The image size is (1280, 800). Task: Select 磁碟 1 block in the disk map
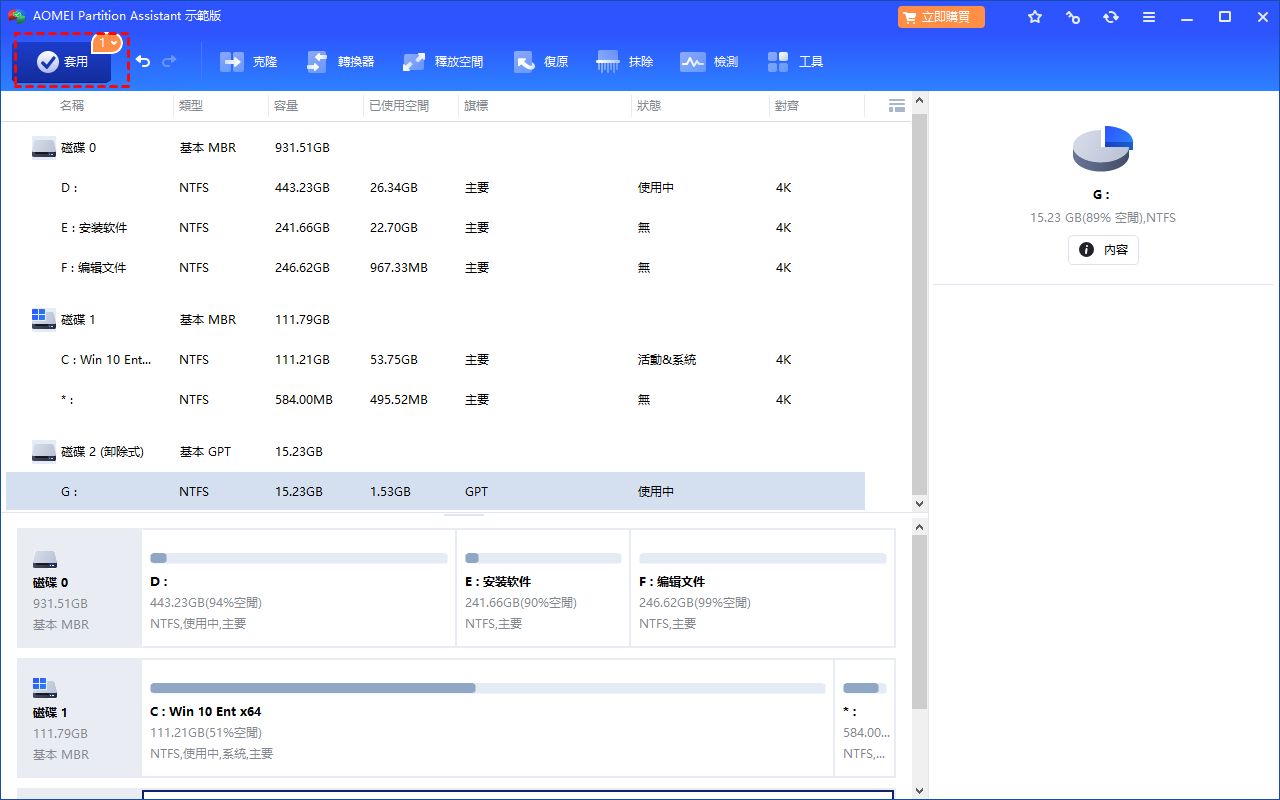pyautogui.click(x=80, y=717)
